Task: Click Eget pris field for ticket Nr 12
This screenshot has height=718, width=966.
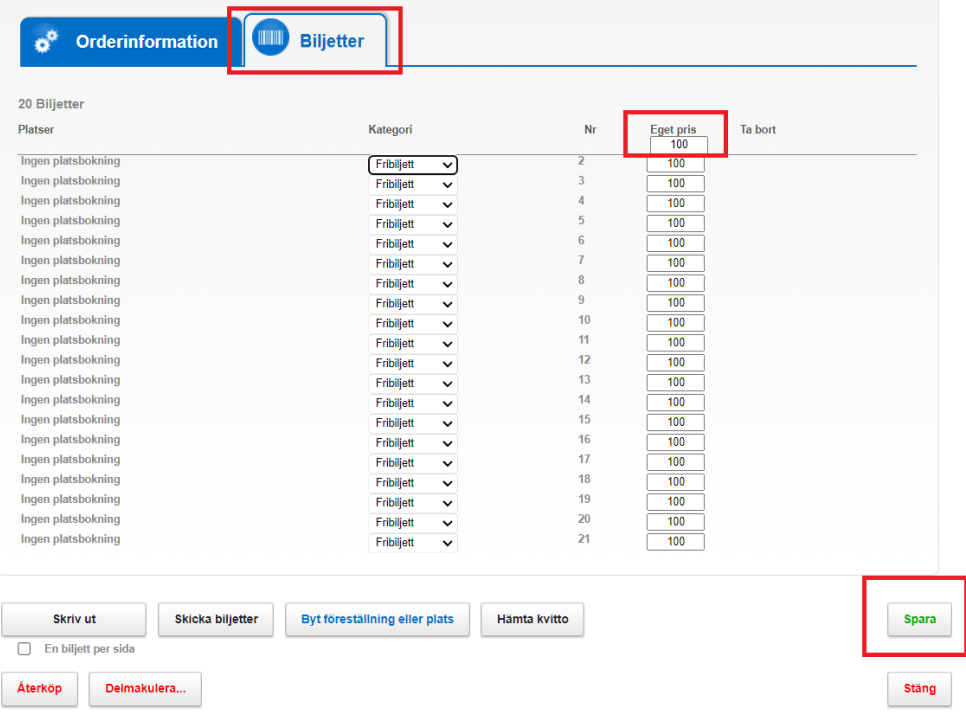Action: click(x=676, y=362)
